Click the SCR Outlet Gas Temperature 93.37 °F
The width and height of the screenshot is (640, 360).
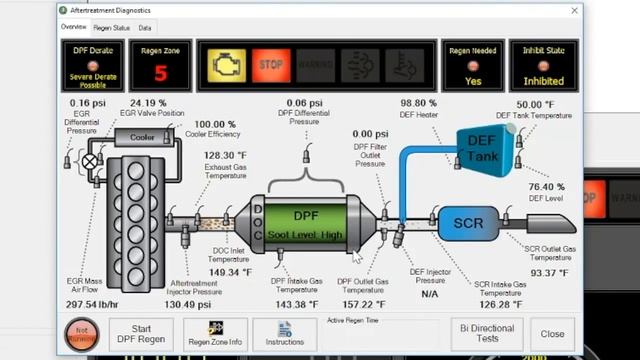click(549, 273)
